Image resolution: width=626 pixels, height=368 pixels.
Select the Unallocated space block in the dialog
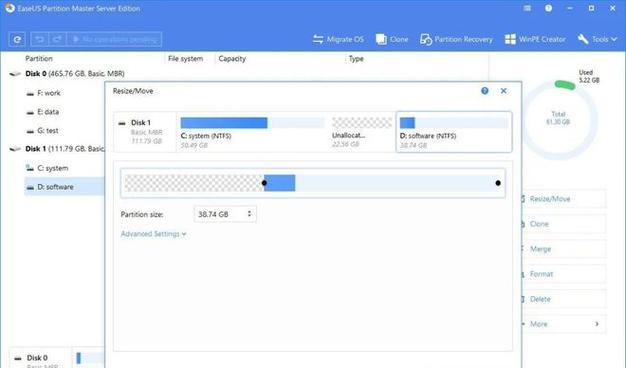[362, 133]
